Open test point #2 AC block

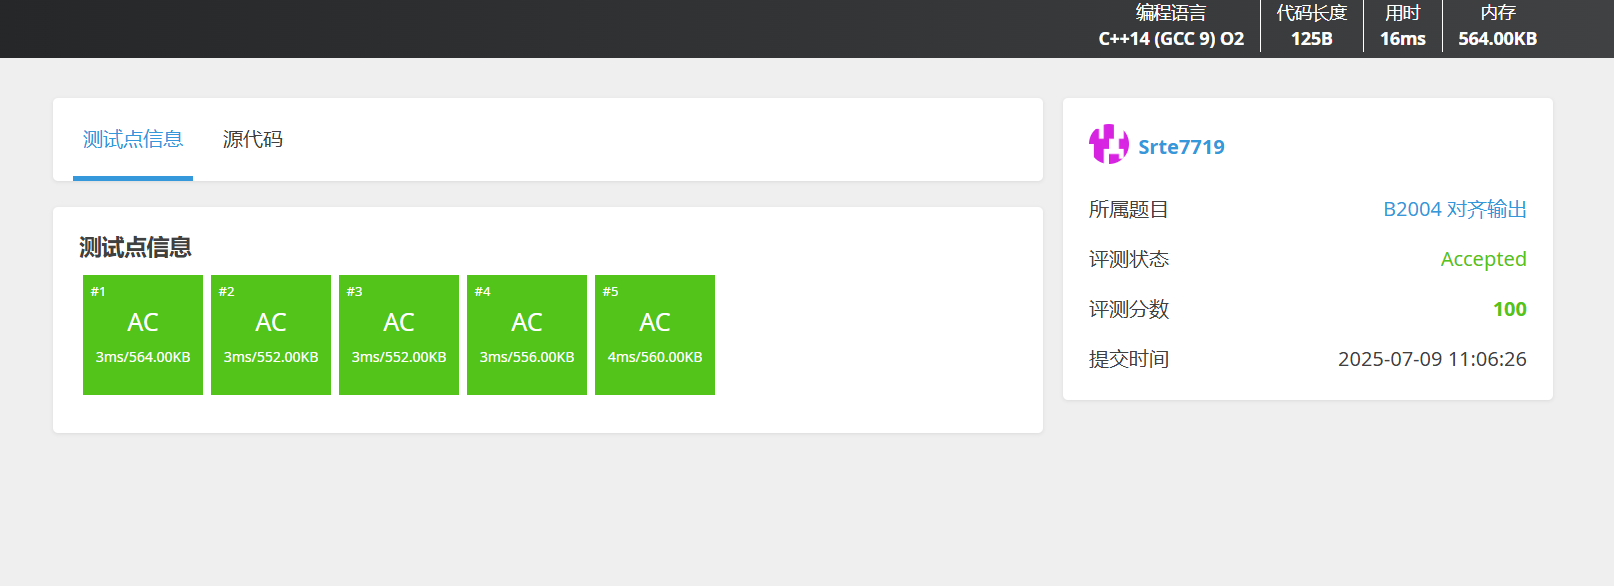(x=271, y=335)
